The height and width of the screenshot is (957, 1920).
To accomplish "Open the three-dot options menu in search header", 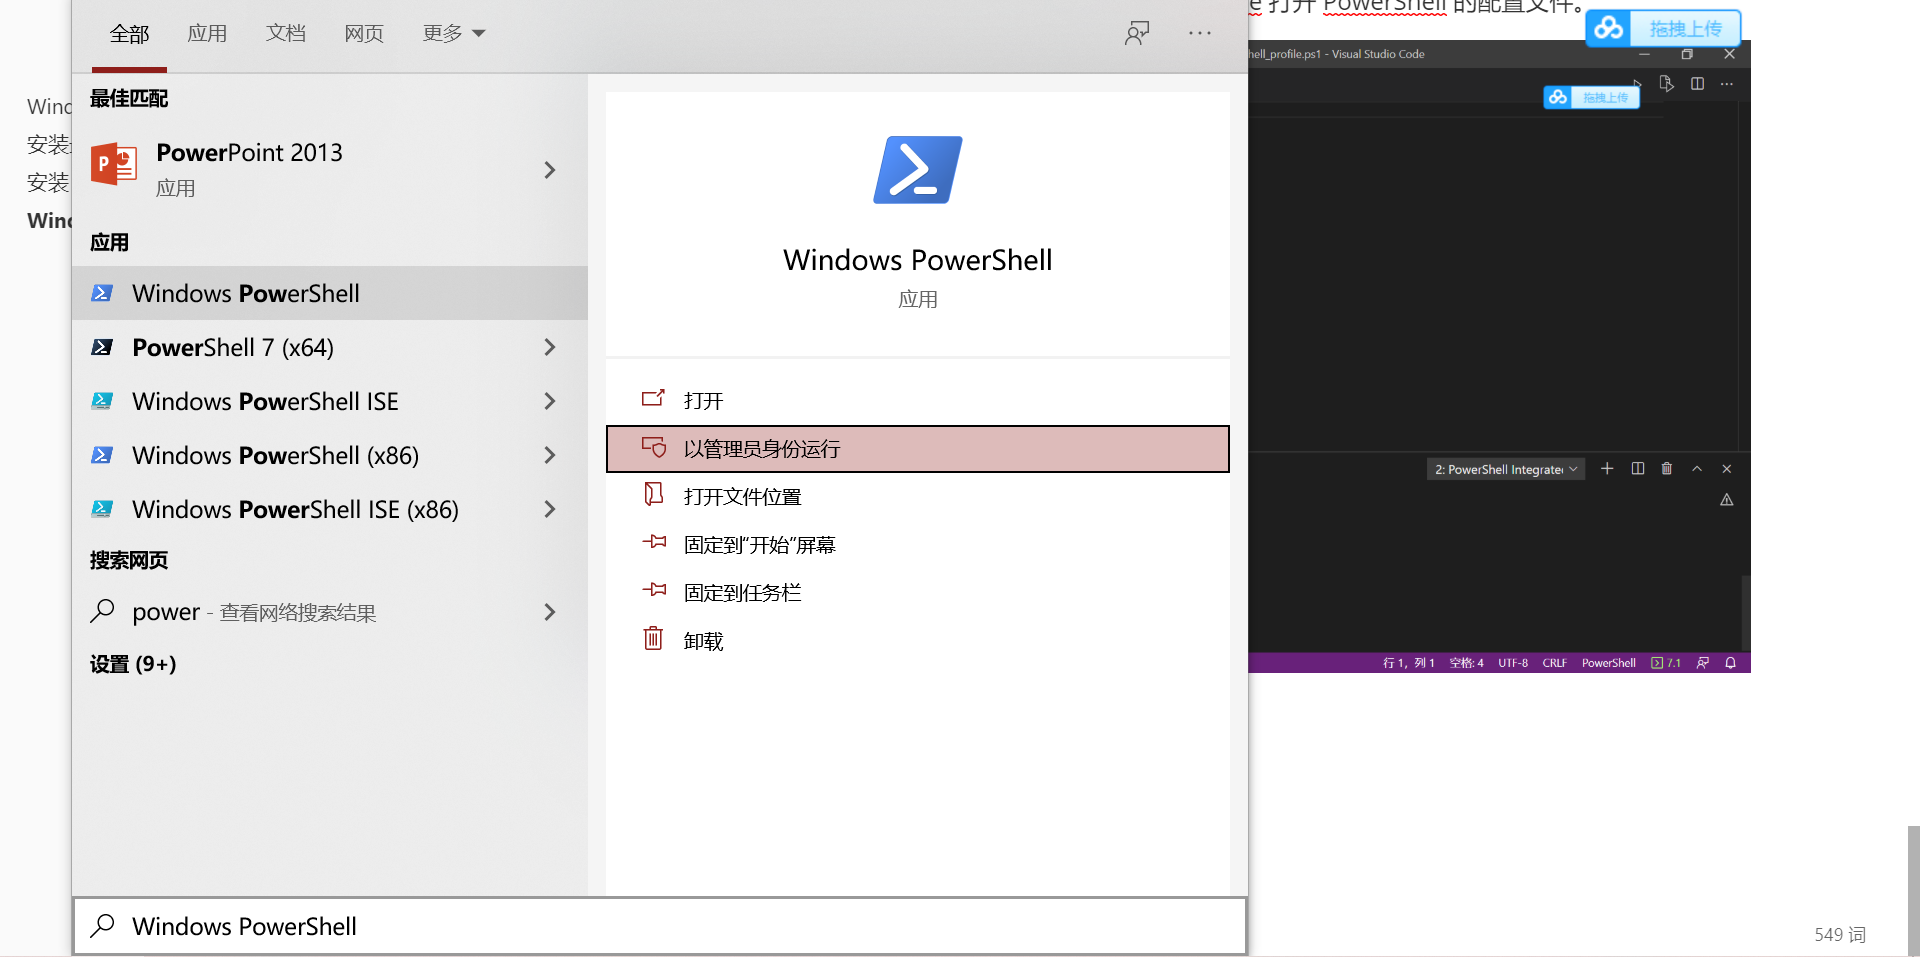I will point(1200,33).
